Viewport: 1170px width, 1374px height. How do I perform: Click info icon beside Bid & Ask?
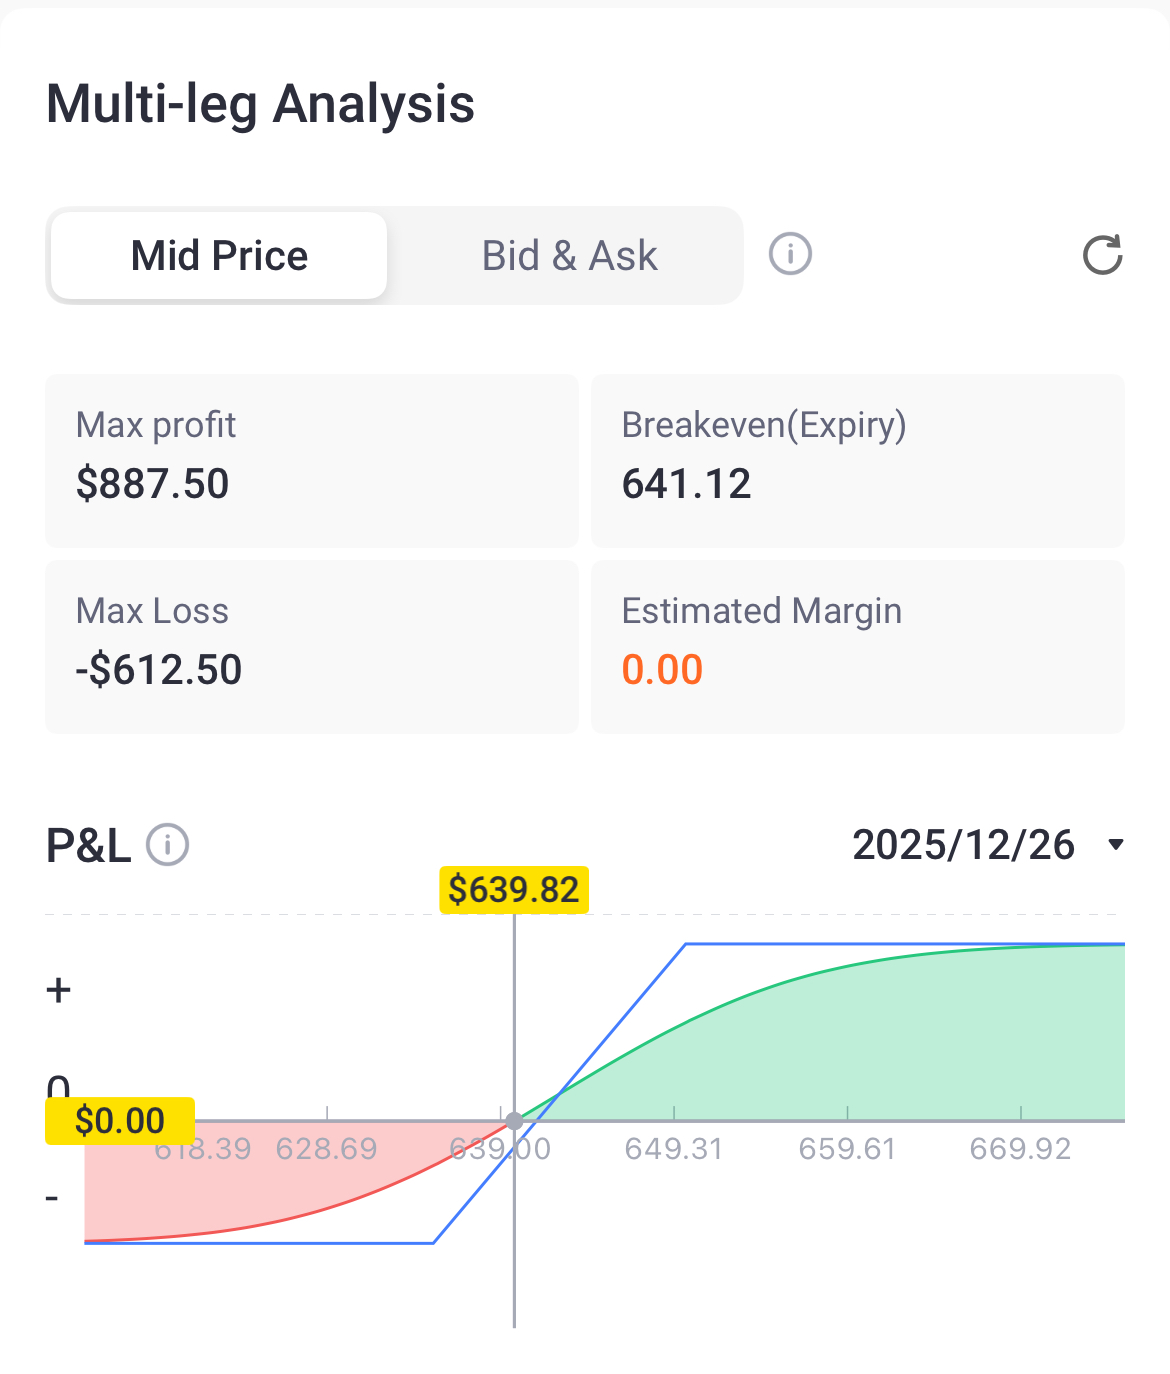tap(790, 254)
